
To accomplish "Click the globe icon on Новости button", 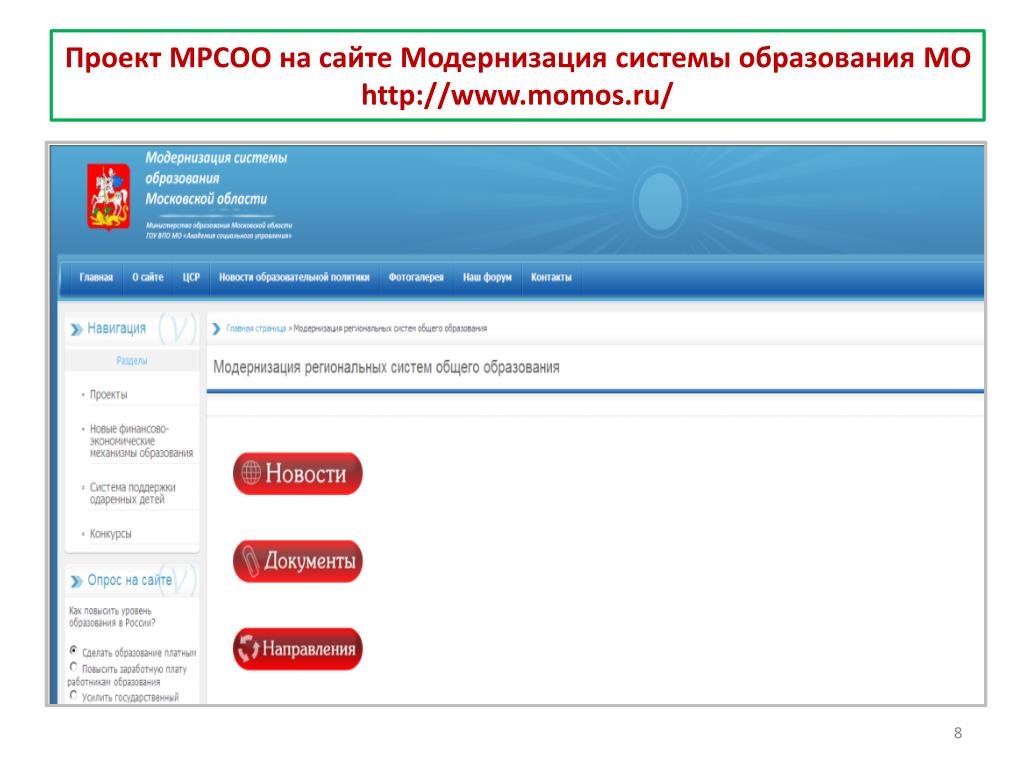I will point(251,472).
